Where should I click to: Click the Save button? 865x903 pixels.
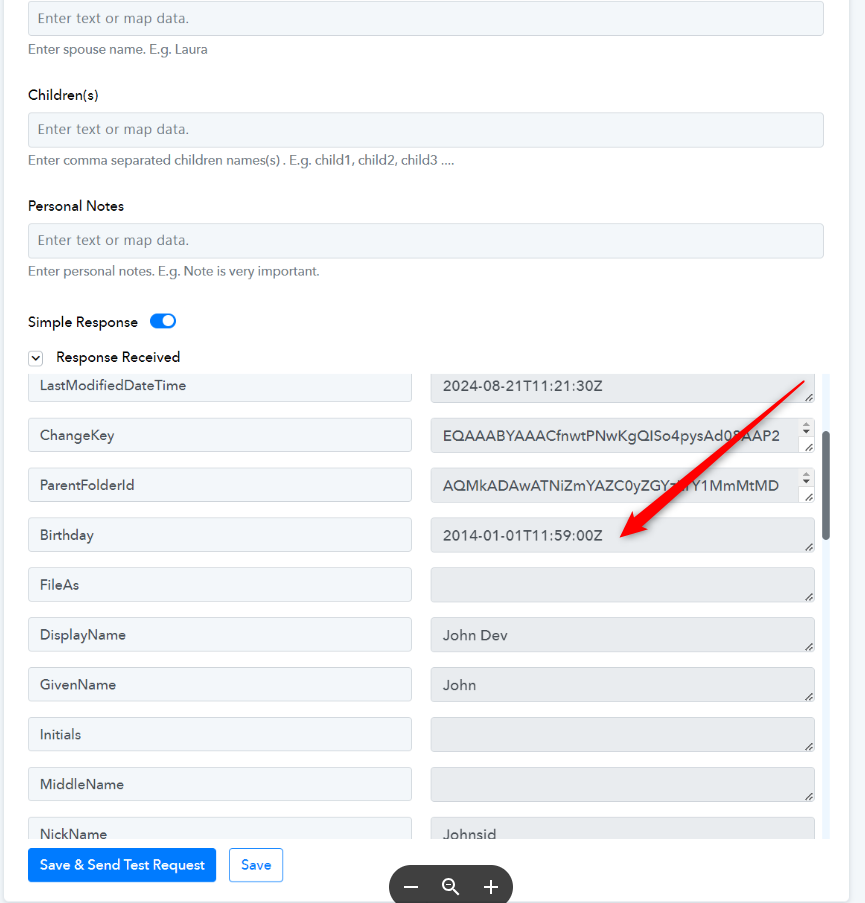click(x=256, y=865)
